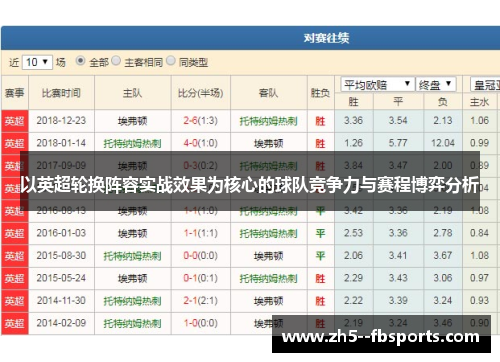Open home team 埃弗顿 in 2018-12-23 row
500x362 pixels.
coord(132,121)
